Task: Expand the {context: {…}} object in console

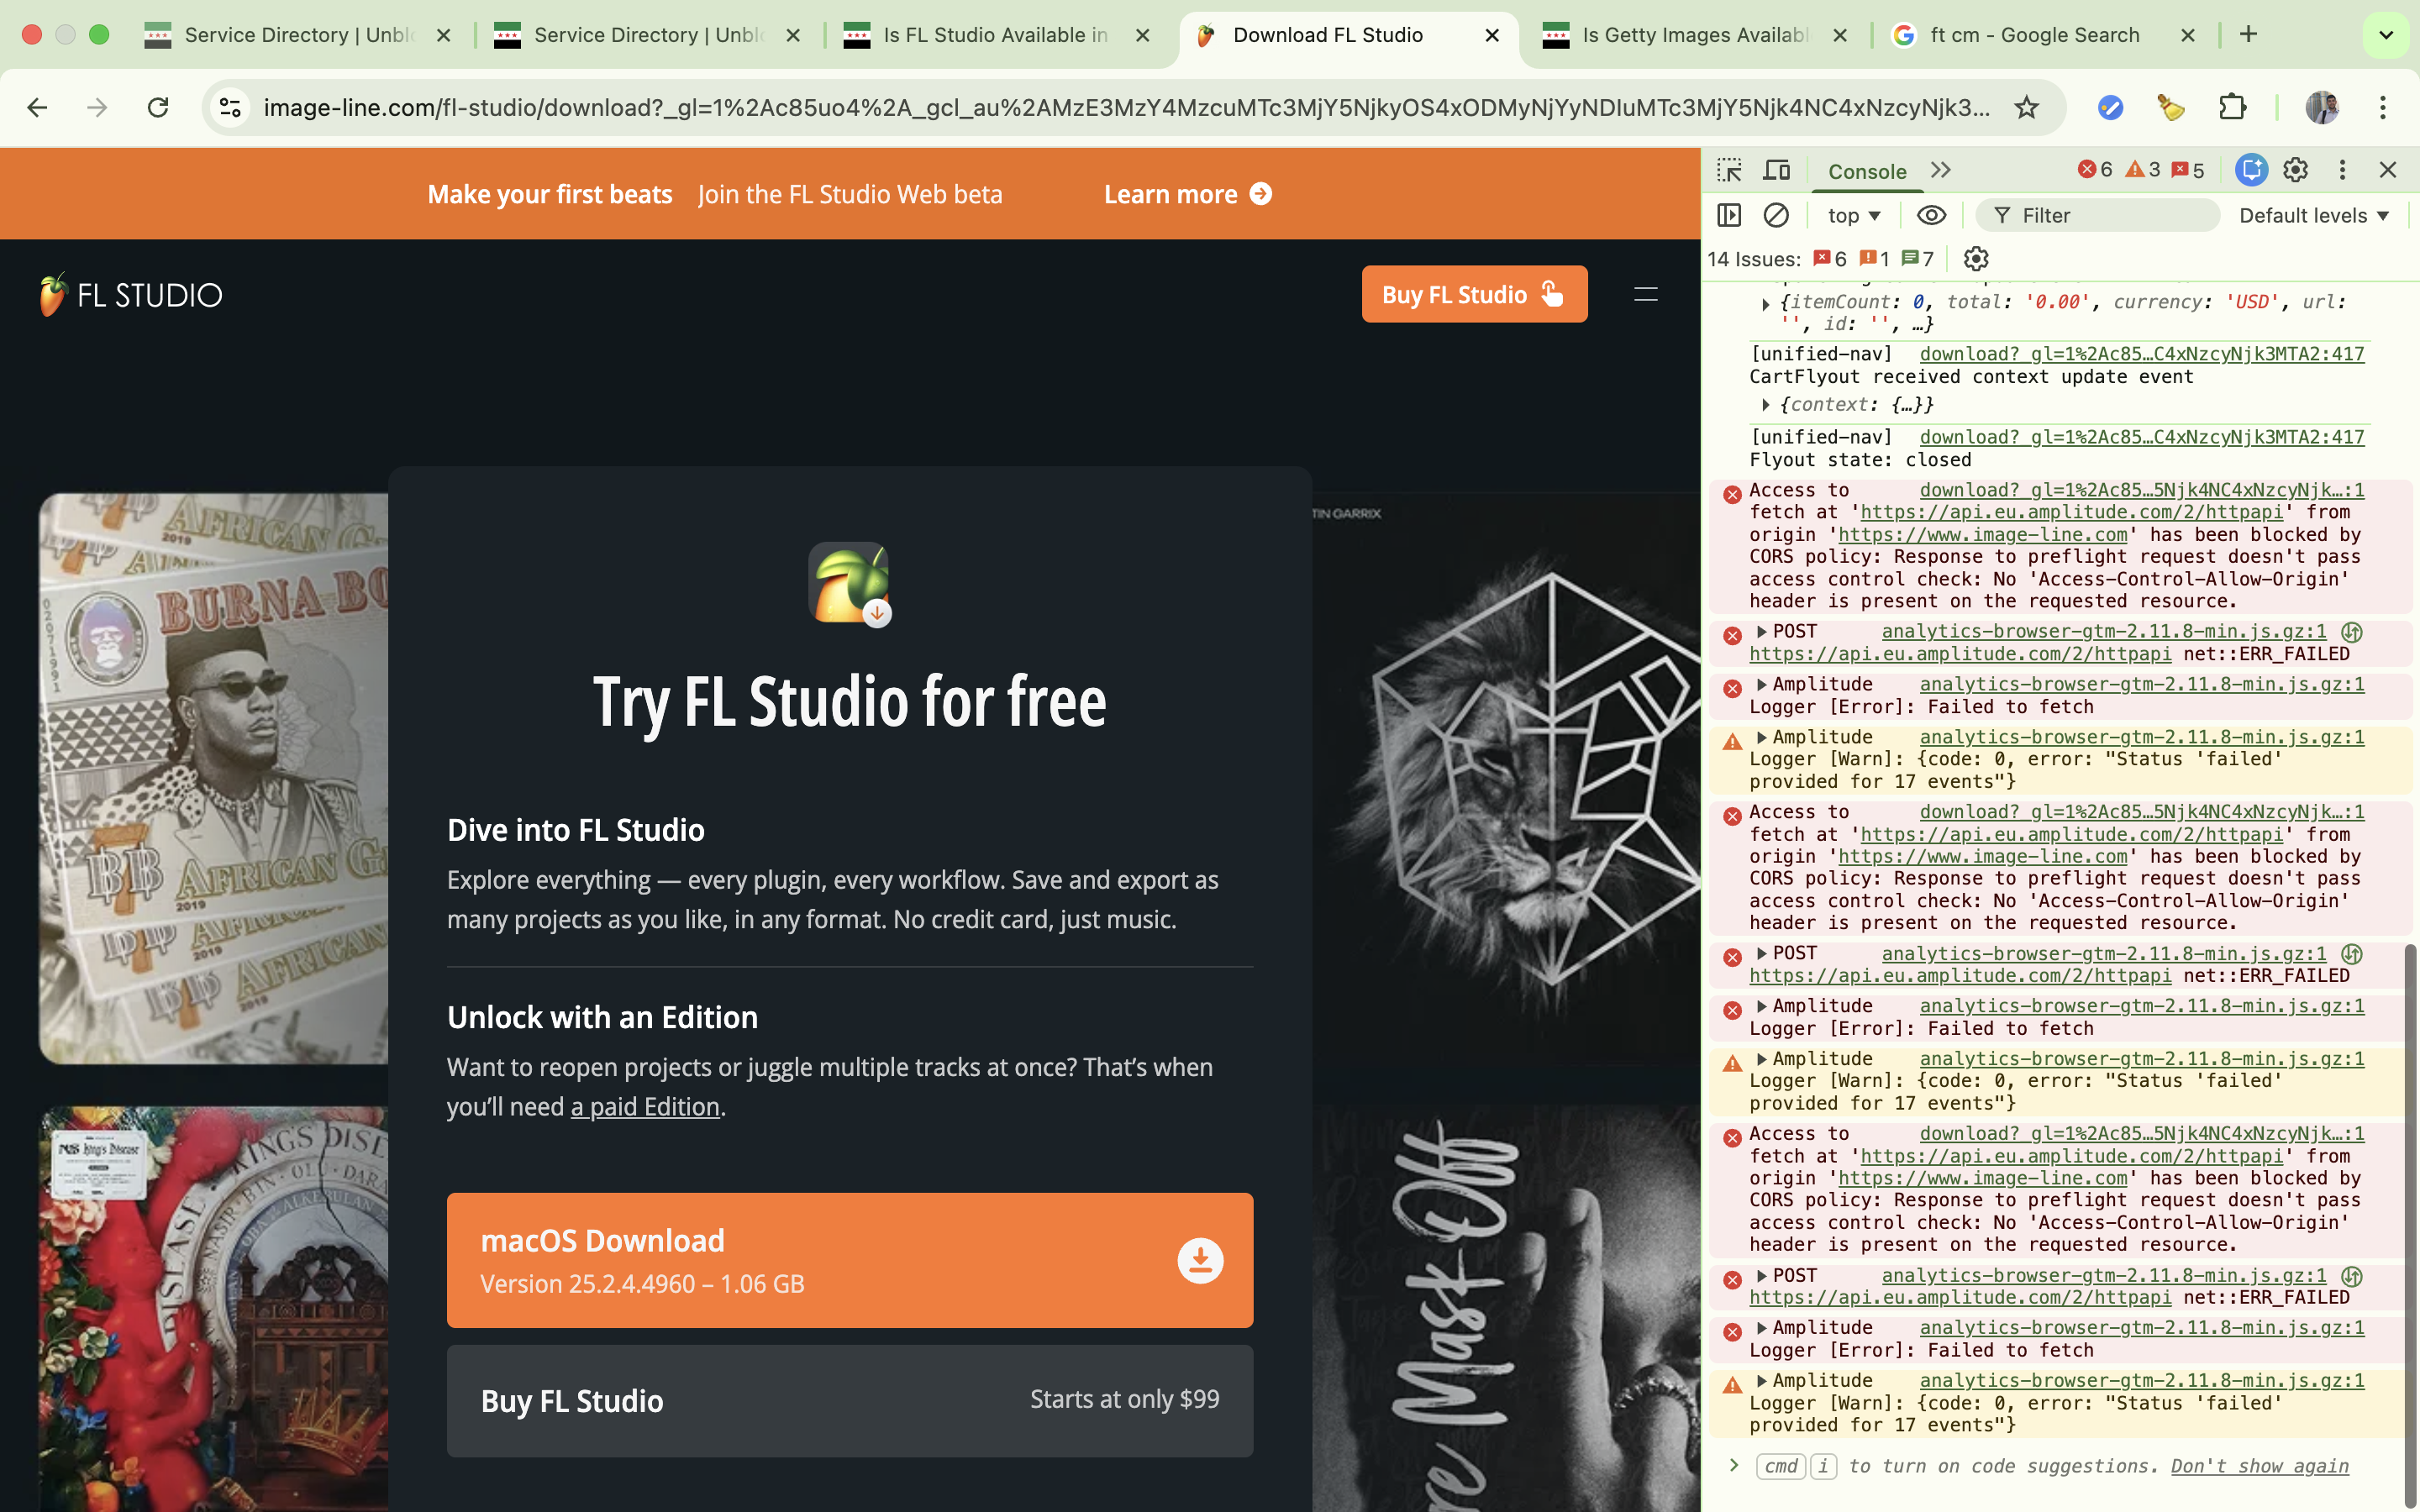Action: pyautogui.click(x=1766, y=405)
